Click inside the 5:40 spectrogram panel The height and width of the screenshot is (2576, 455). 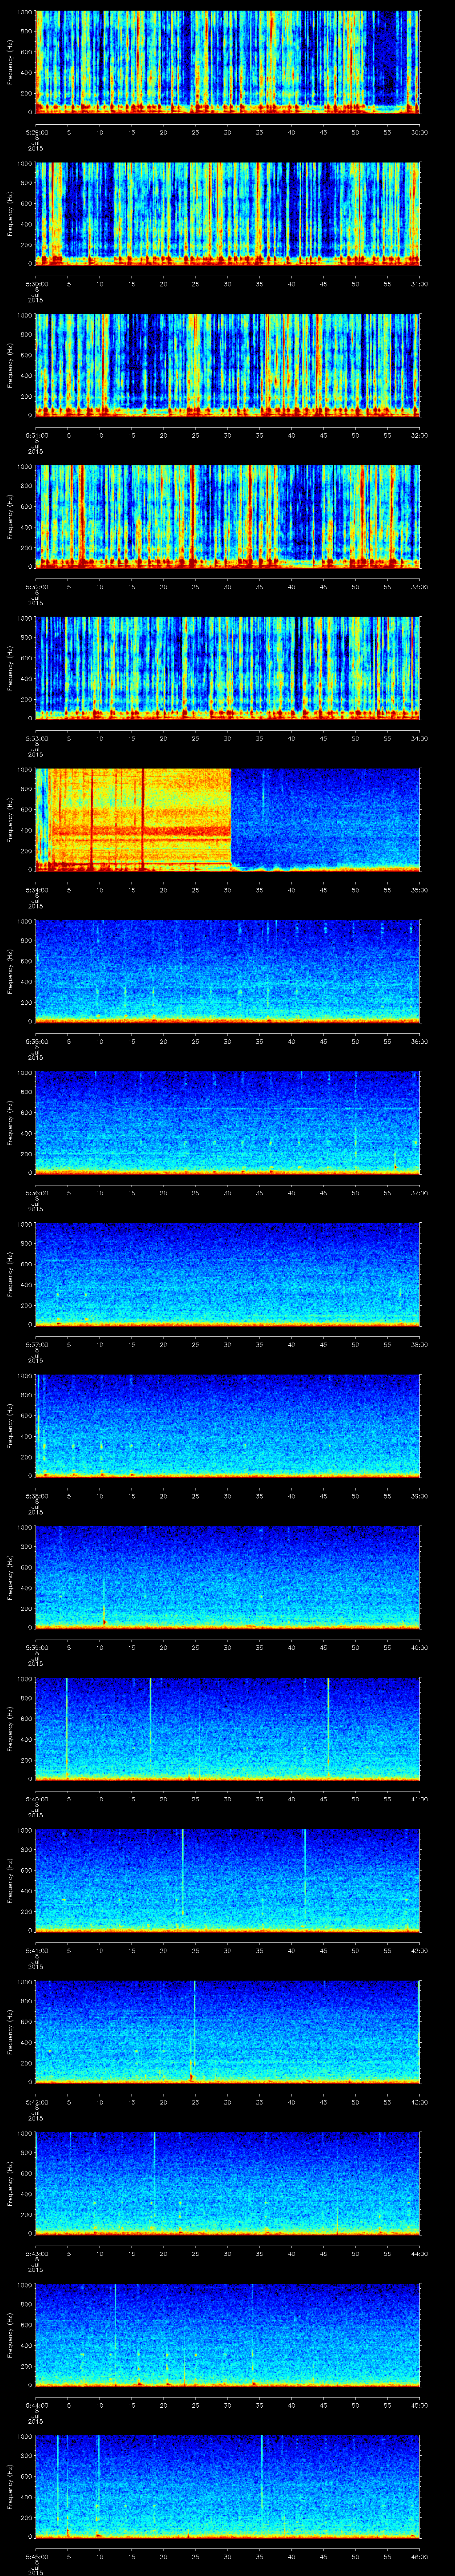[228, 1728]
